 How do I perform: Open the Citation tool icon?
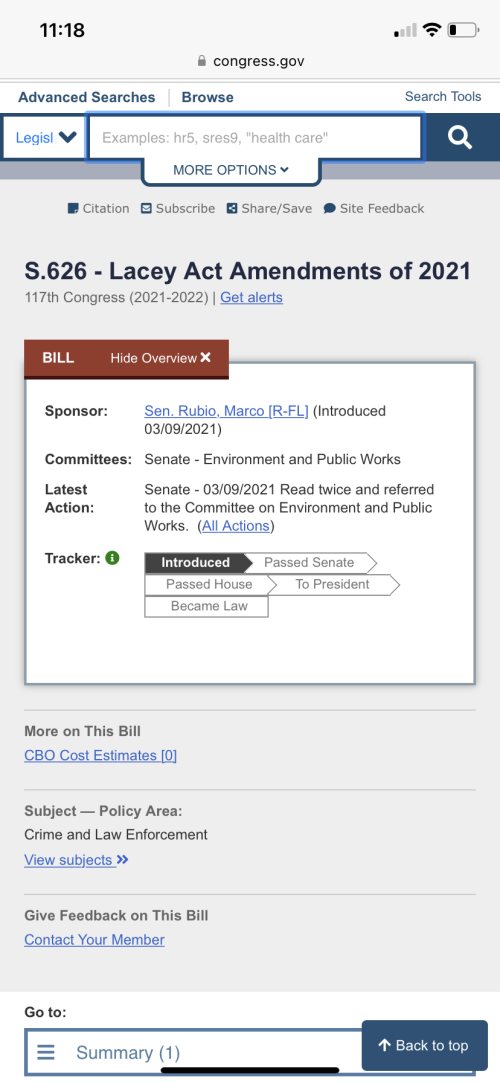click(x=73, y=209)
